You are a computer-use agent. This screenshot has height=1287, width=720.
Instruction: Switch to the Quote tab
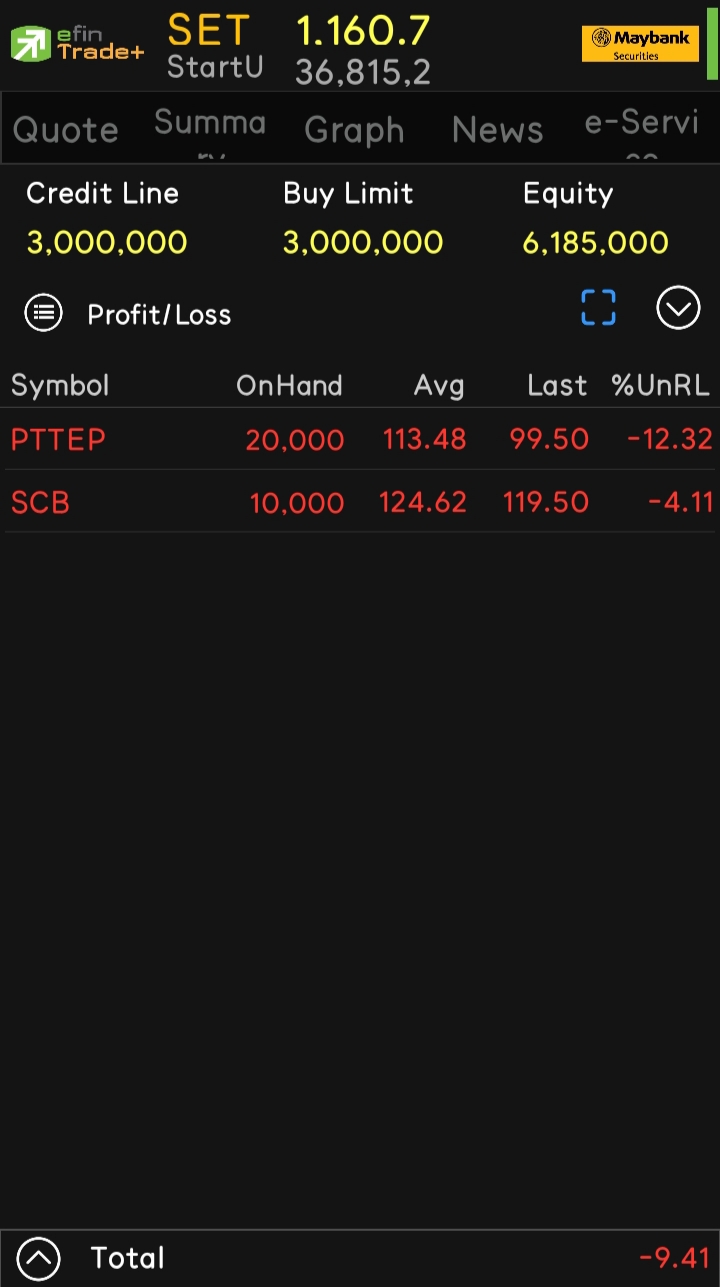tap(66, 129)
